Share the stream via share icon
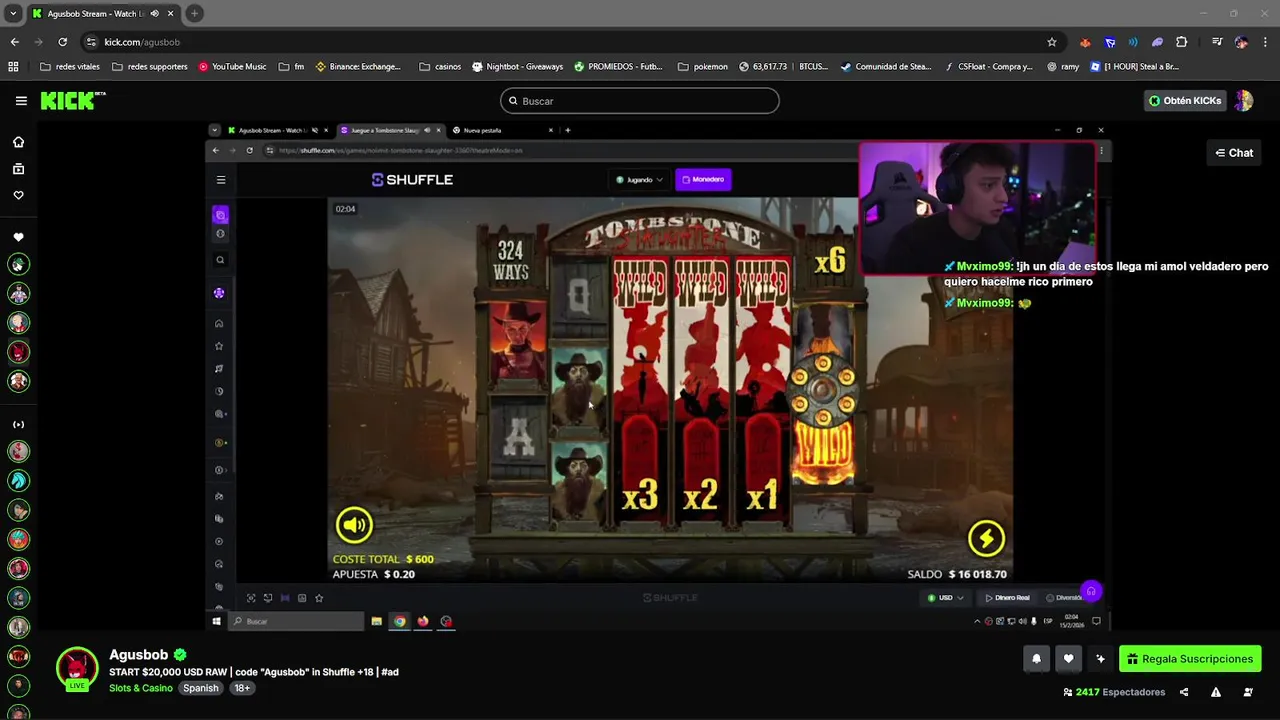The width and height of the screenshot is (1280, 720). click(x=1184, y=692)
